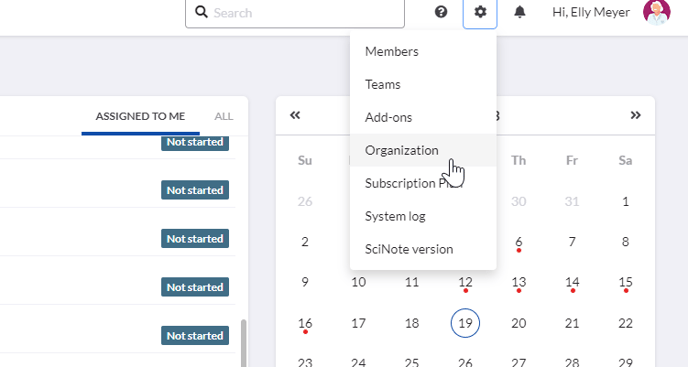Viewport: 688px width, 367px height.
Task: Go to next month in calendar
Action: click(635, 115)
